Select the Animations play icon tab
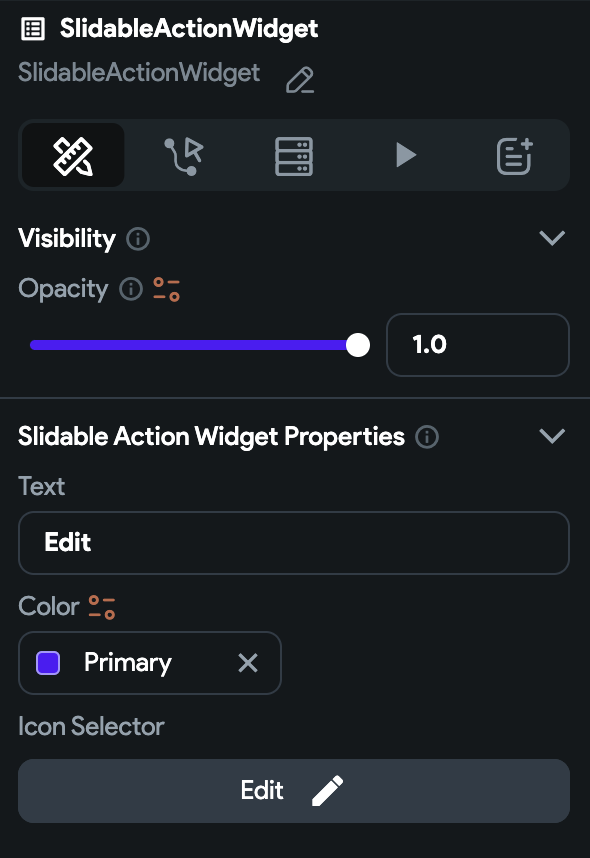The width and height of the screenshot is (590, 858). pyautogui.click(x=405, y=155)
